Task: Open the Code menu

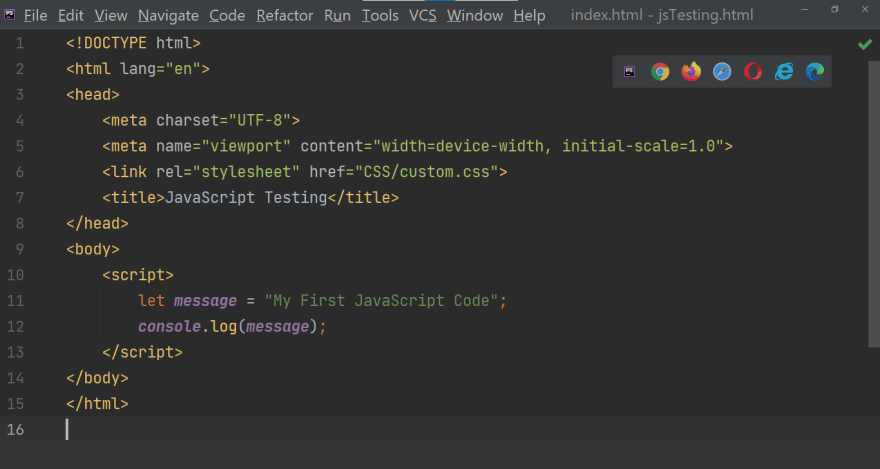Action: [227, 16]
